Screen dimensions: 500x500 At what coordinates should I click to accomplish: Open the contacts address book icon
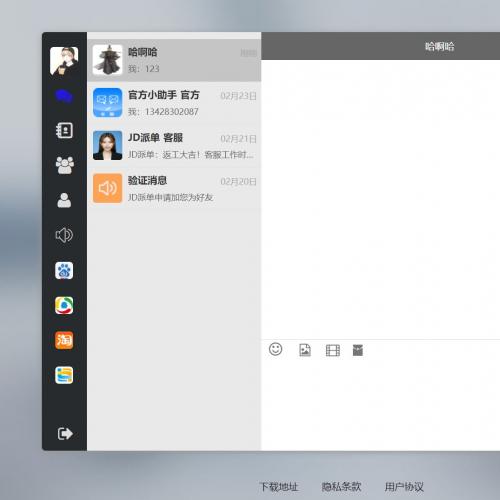coord(64,130)
